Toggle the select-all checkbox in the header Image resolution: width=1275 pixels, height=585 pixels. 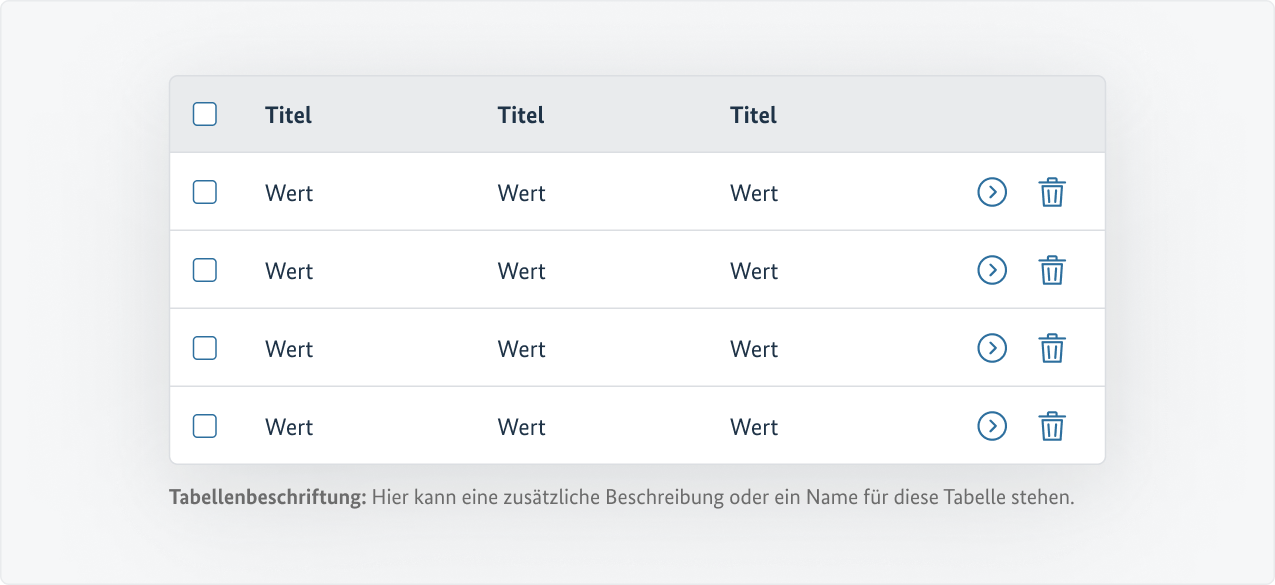[205, 114]
